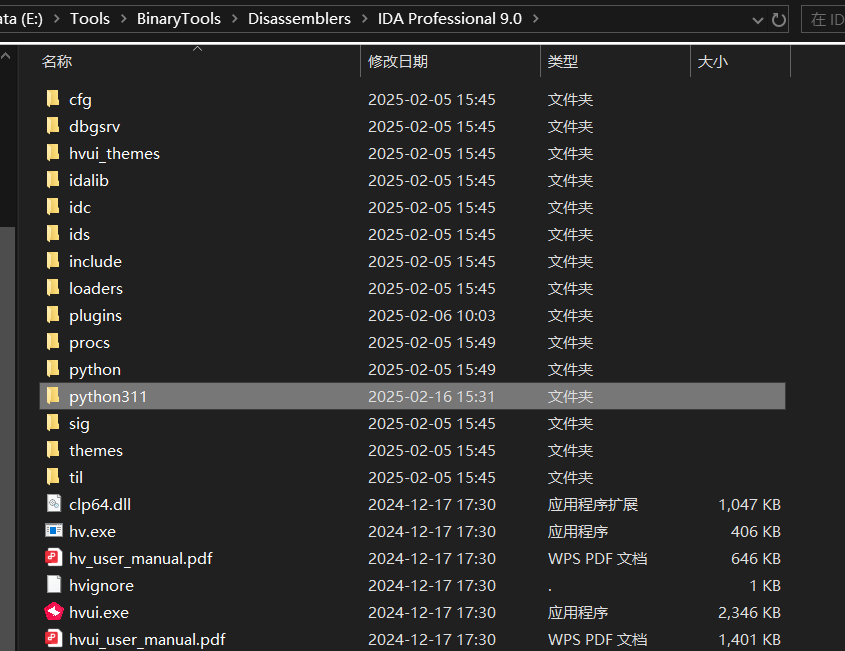Click the hvignore file name
This screenshot has width=845, height=651.
[x=101, y=585]
